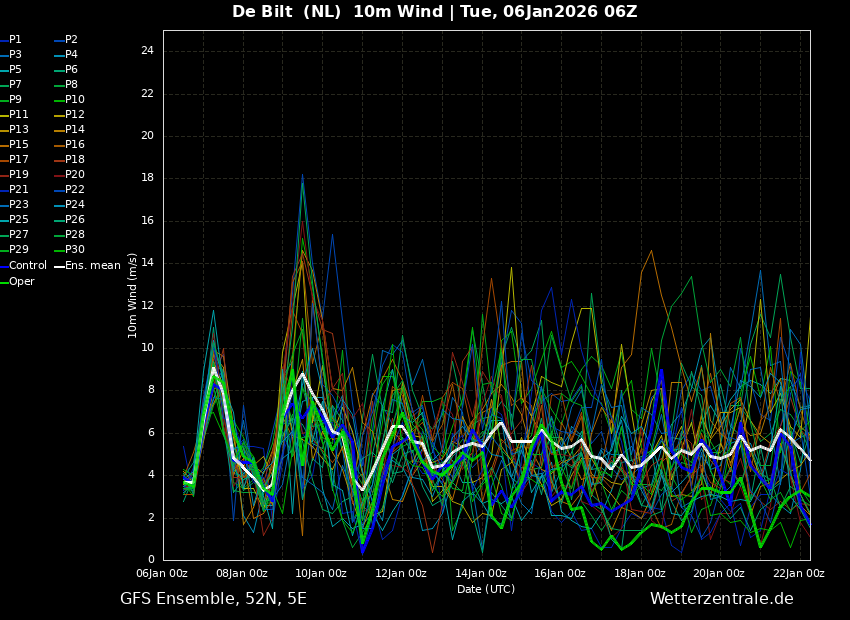Click the P25 legend item
The height and width of the screenshot is (620, 850).
14,219
